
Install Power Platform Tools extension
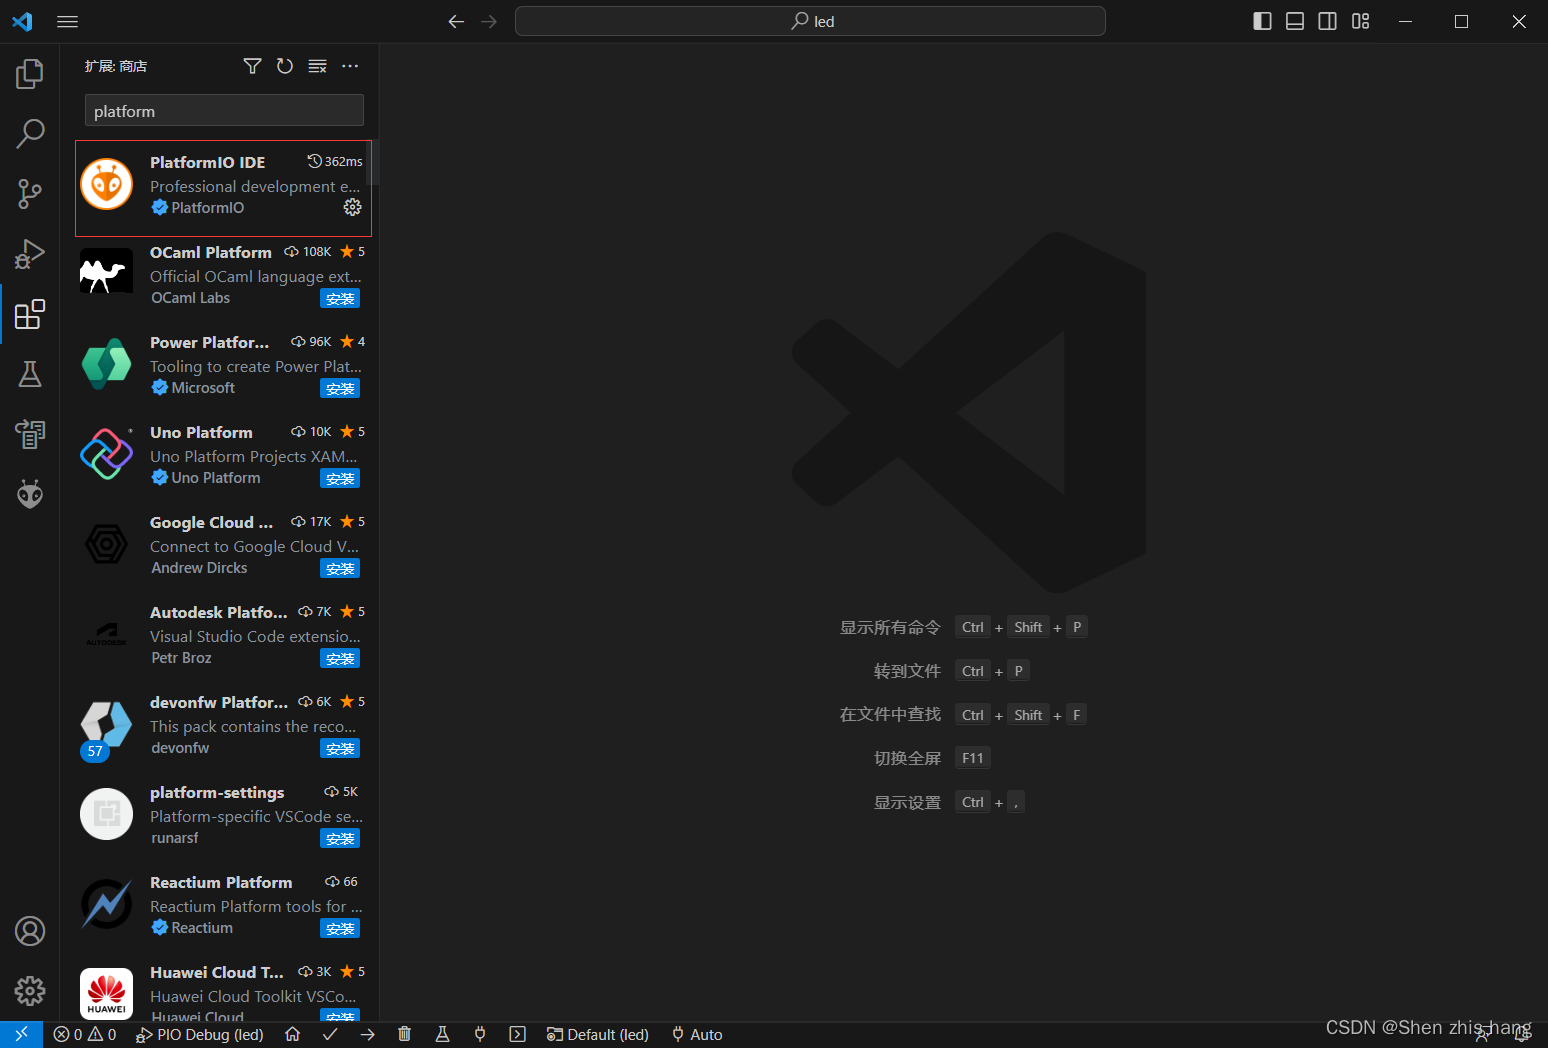(x=340, y=389)
